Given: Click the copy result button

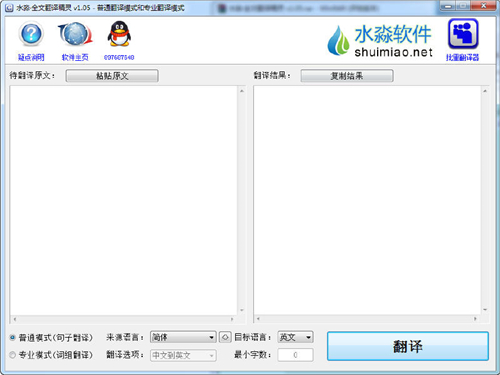Looking at the screenshot, I should [347, 76].
